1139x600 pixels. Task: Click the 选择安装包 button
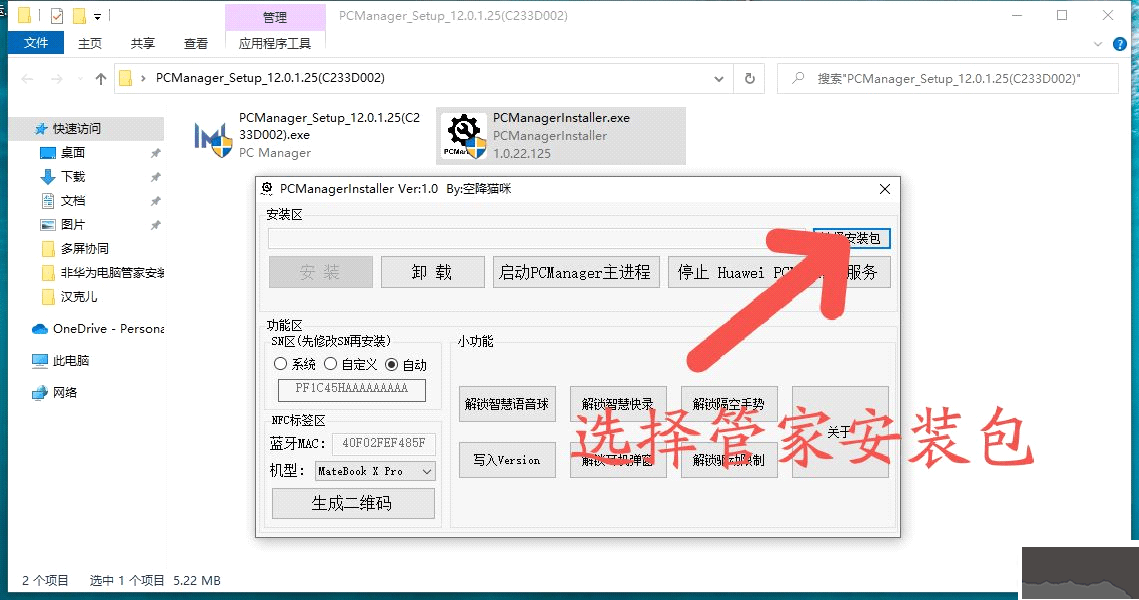851,238
